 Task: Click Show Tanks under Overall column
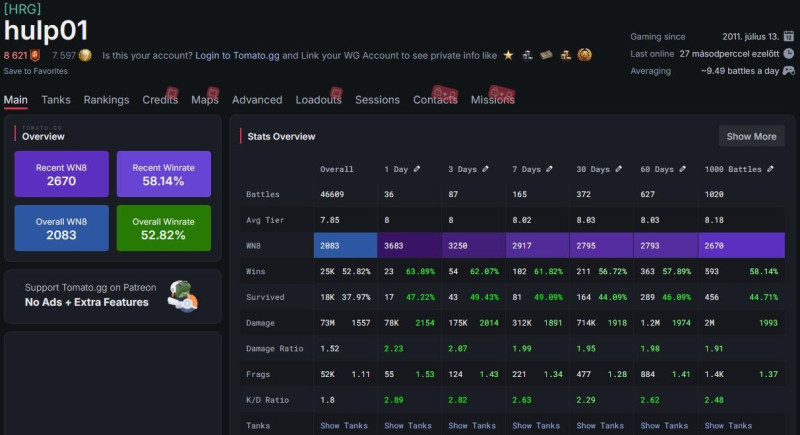pos(344,425)
